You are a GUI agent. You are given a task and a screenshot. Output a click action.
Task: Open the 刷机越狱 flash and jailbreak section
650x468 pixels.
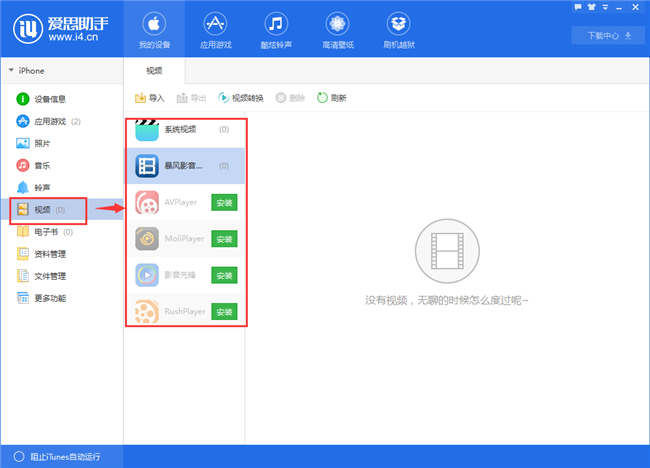(399, 29)
